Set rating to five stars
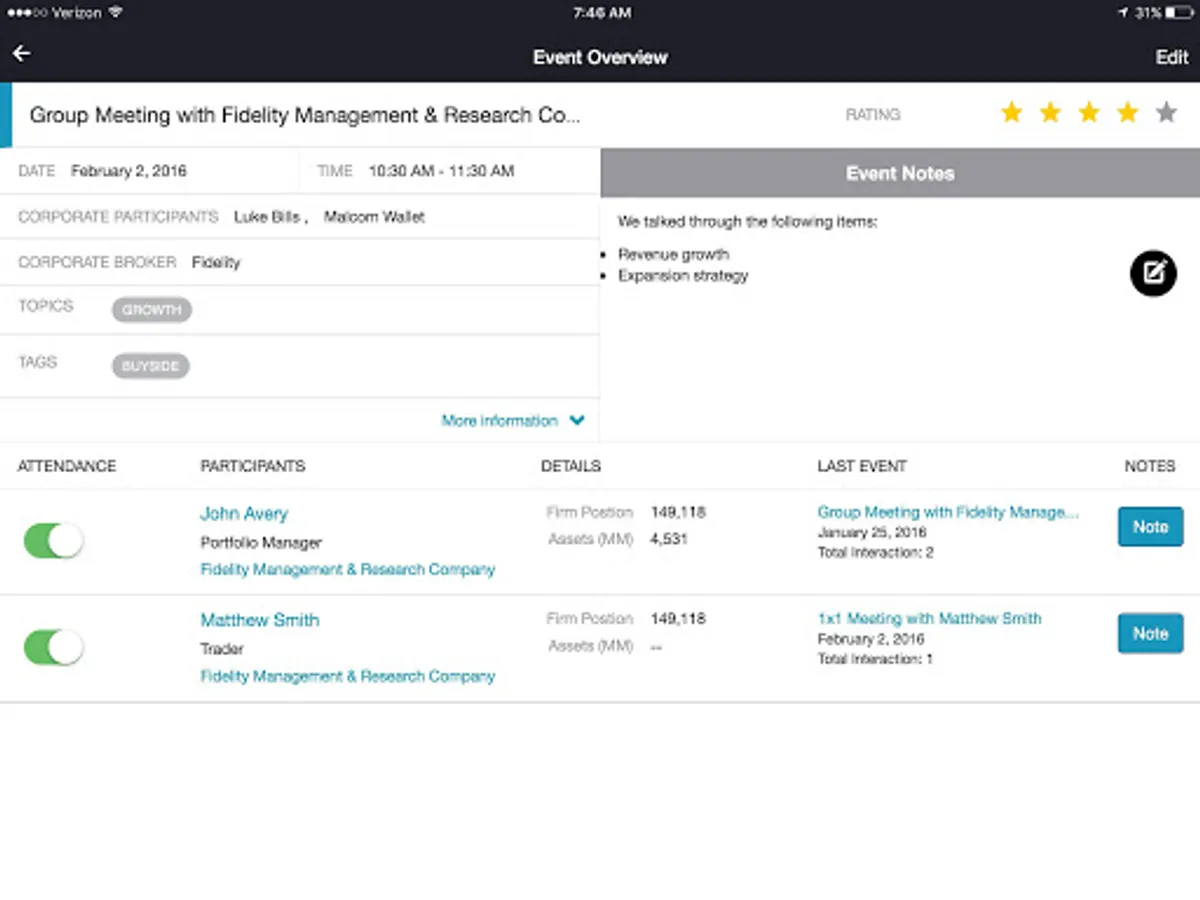This screenshot has width=1200, height=900. click(1166, 112)
